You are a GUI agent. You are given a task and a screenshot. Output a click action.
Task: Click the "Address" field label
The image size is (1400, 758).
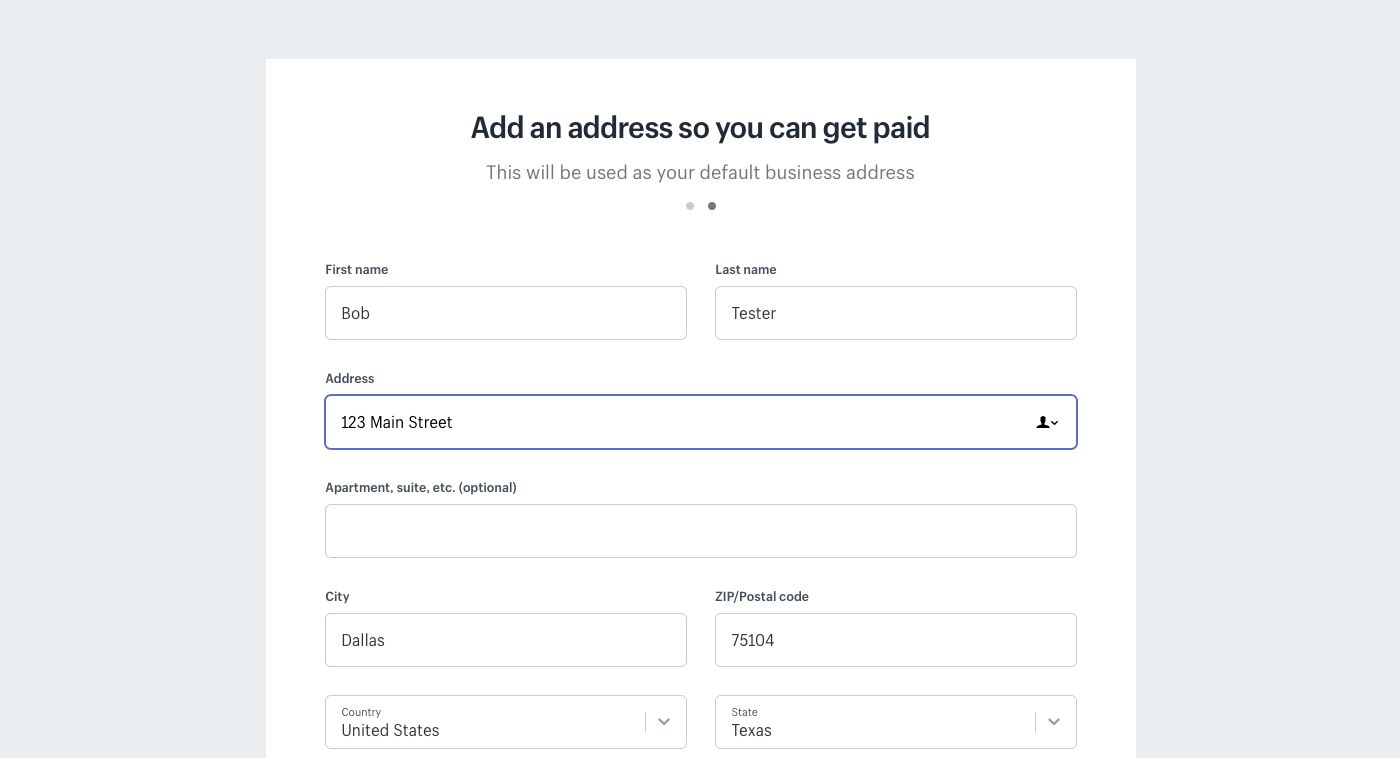click(350, 379)
